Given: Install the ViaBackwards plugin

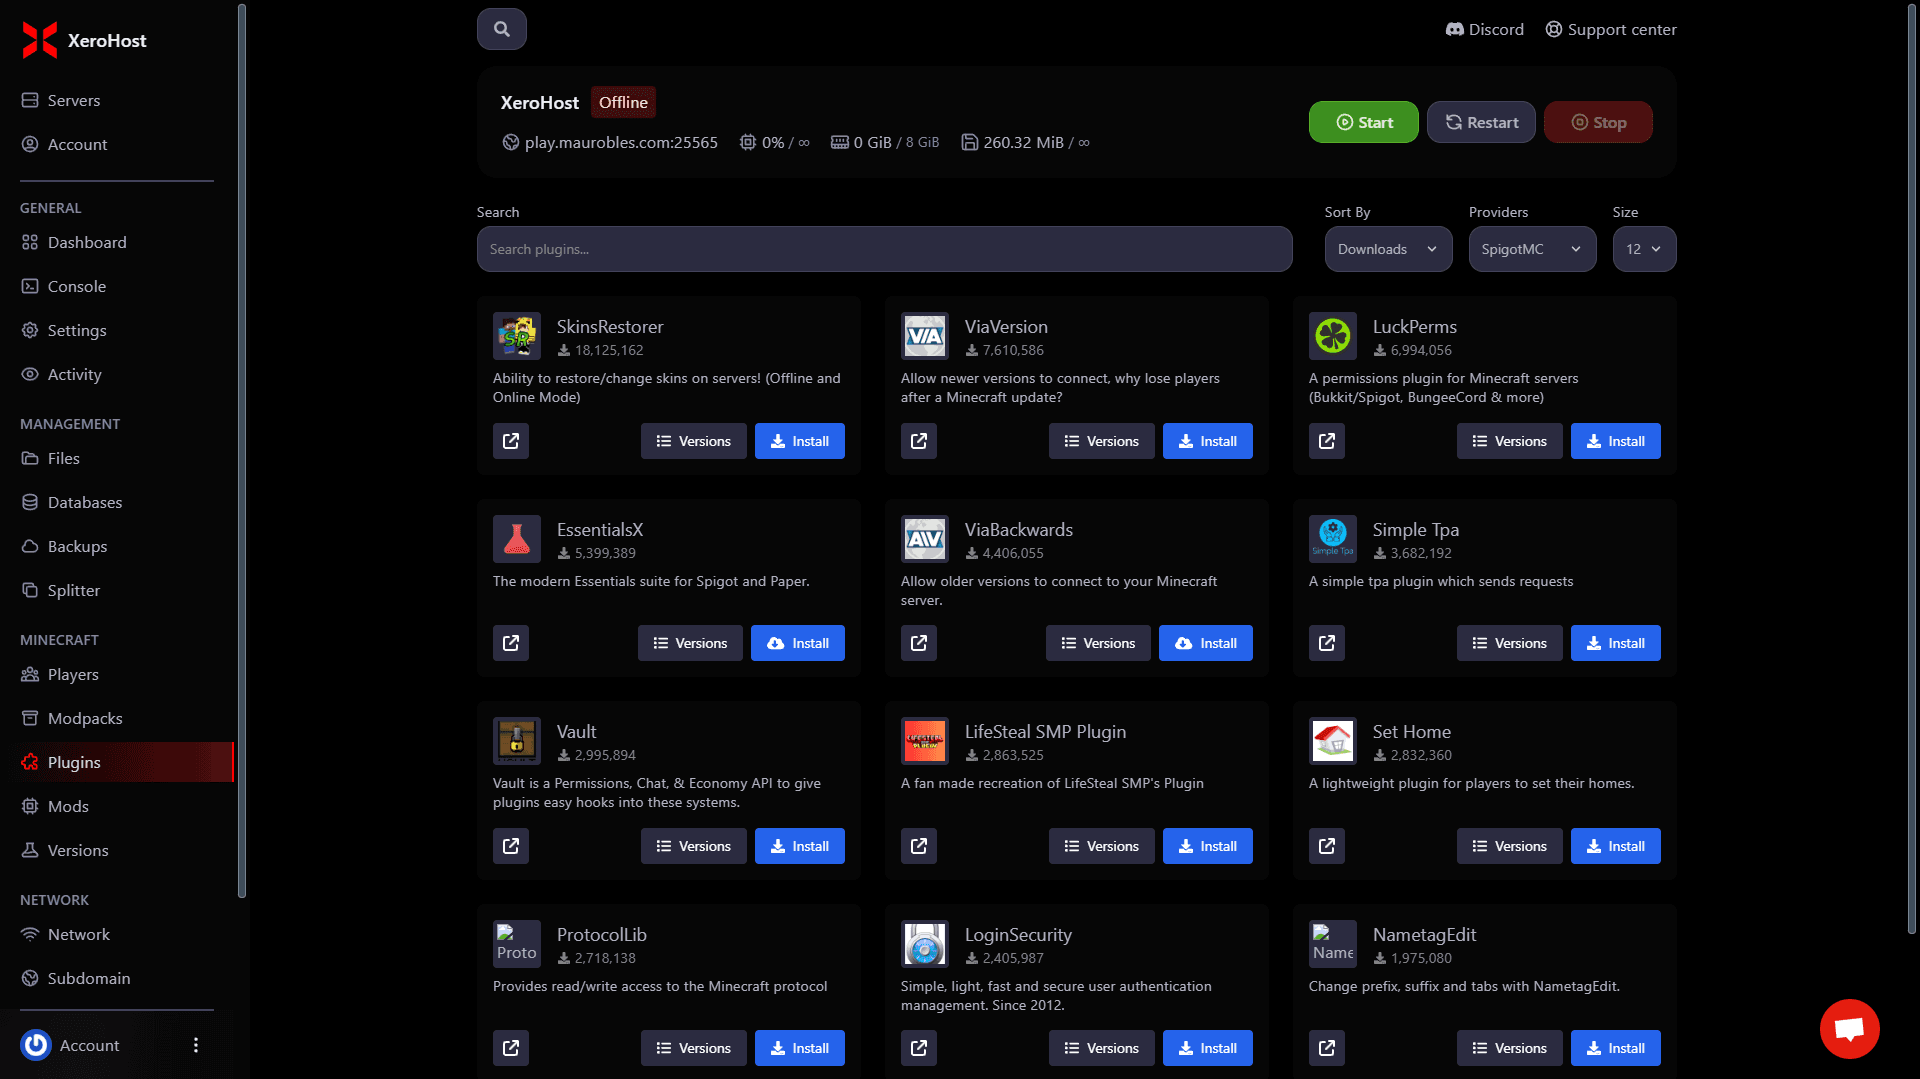Looking at the screenshot, I should point(1205,643).
